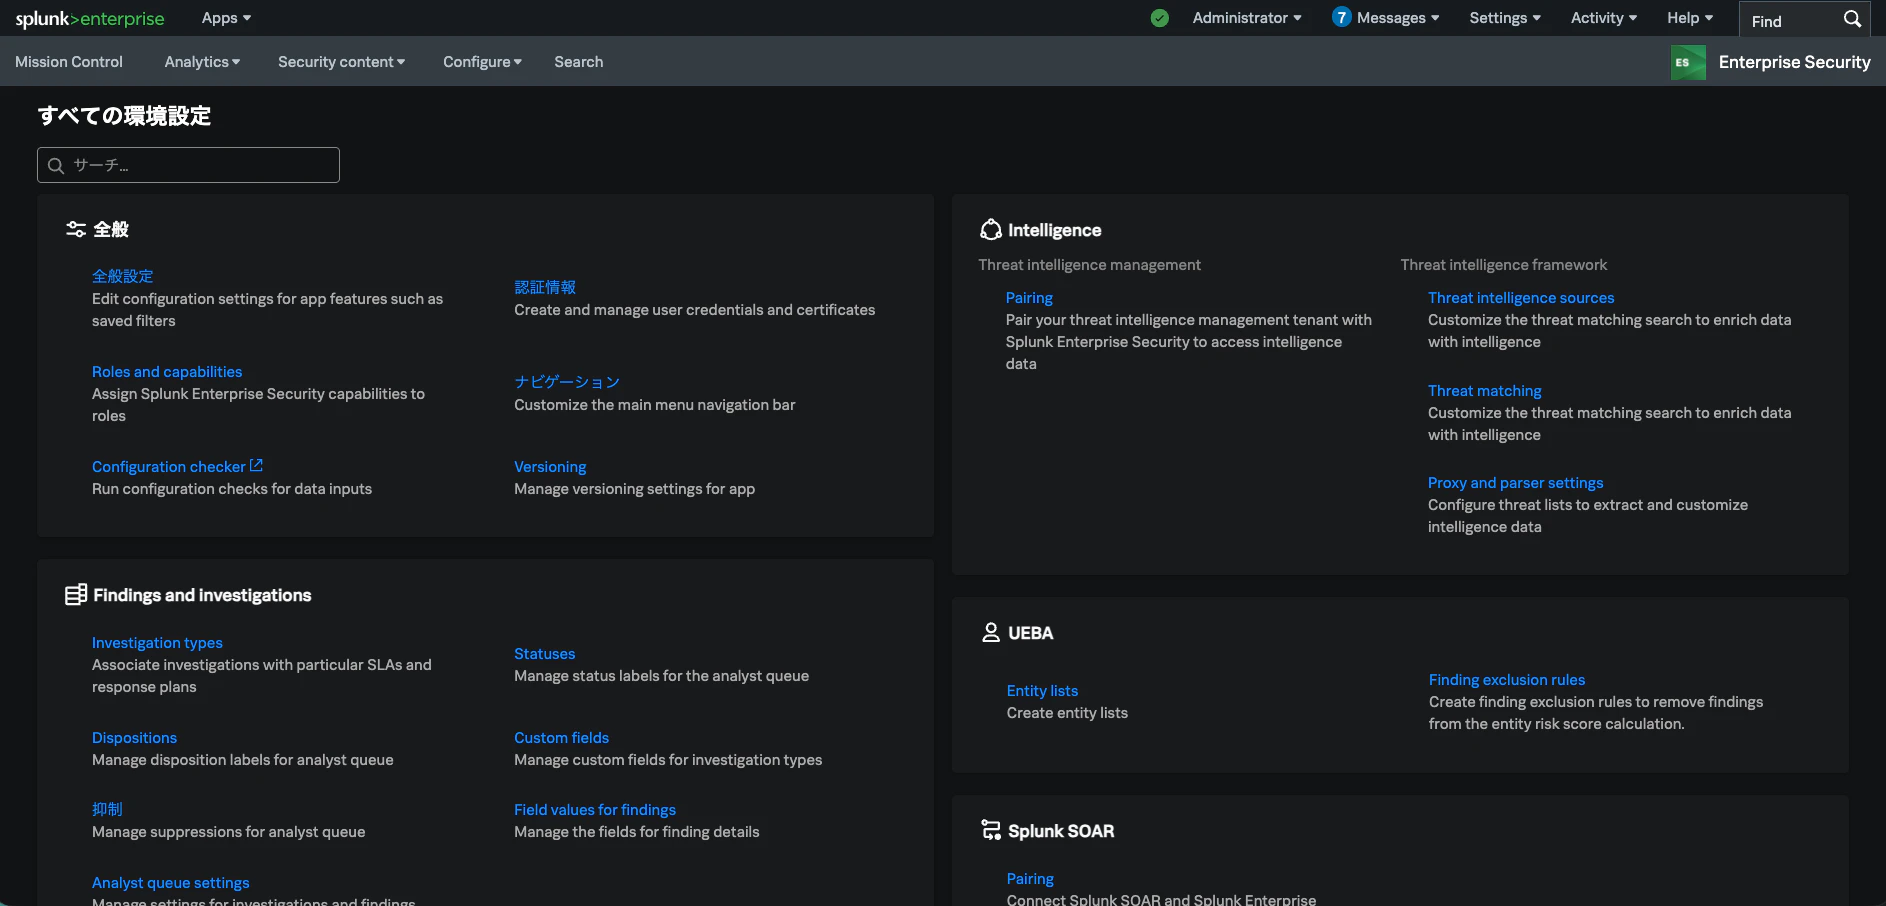
Task: Click the messages count badge showing 7
Action: click(x=1342, y=17)
